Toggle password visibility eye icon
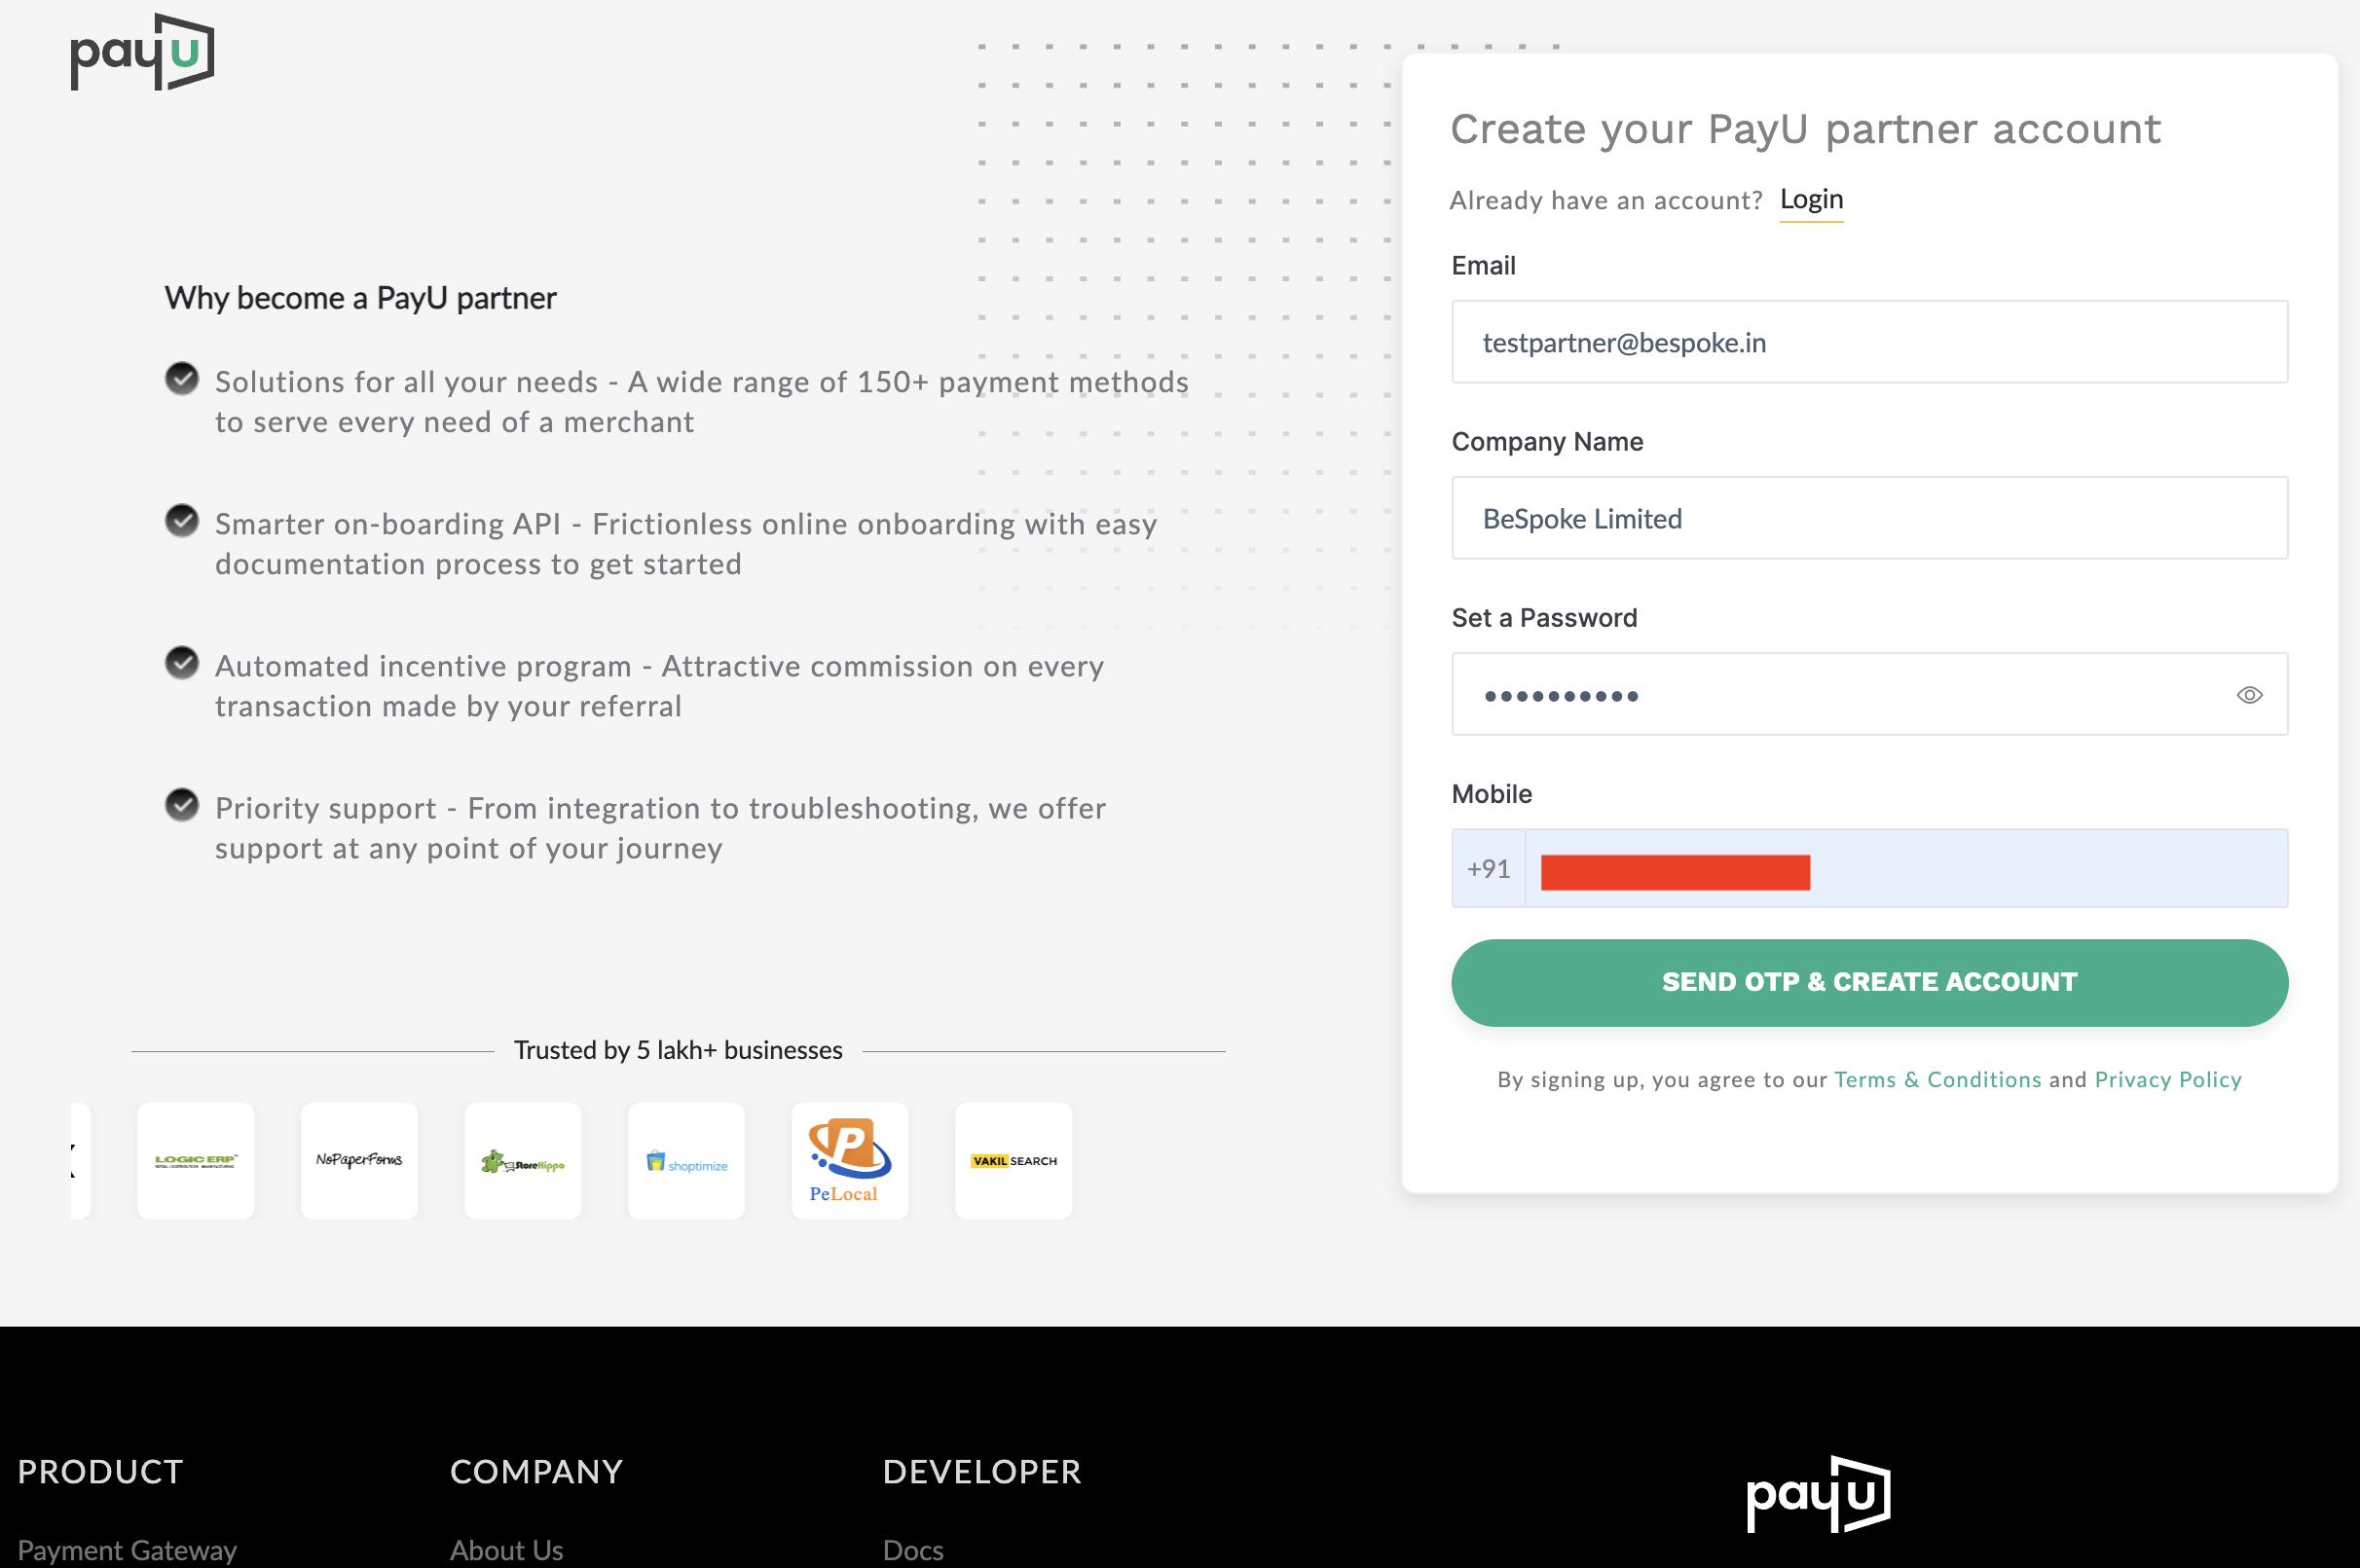2360x1568 pixels. pyautogui.click(x=2249, y=695)
